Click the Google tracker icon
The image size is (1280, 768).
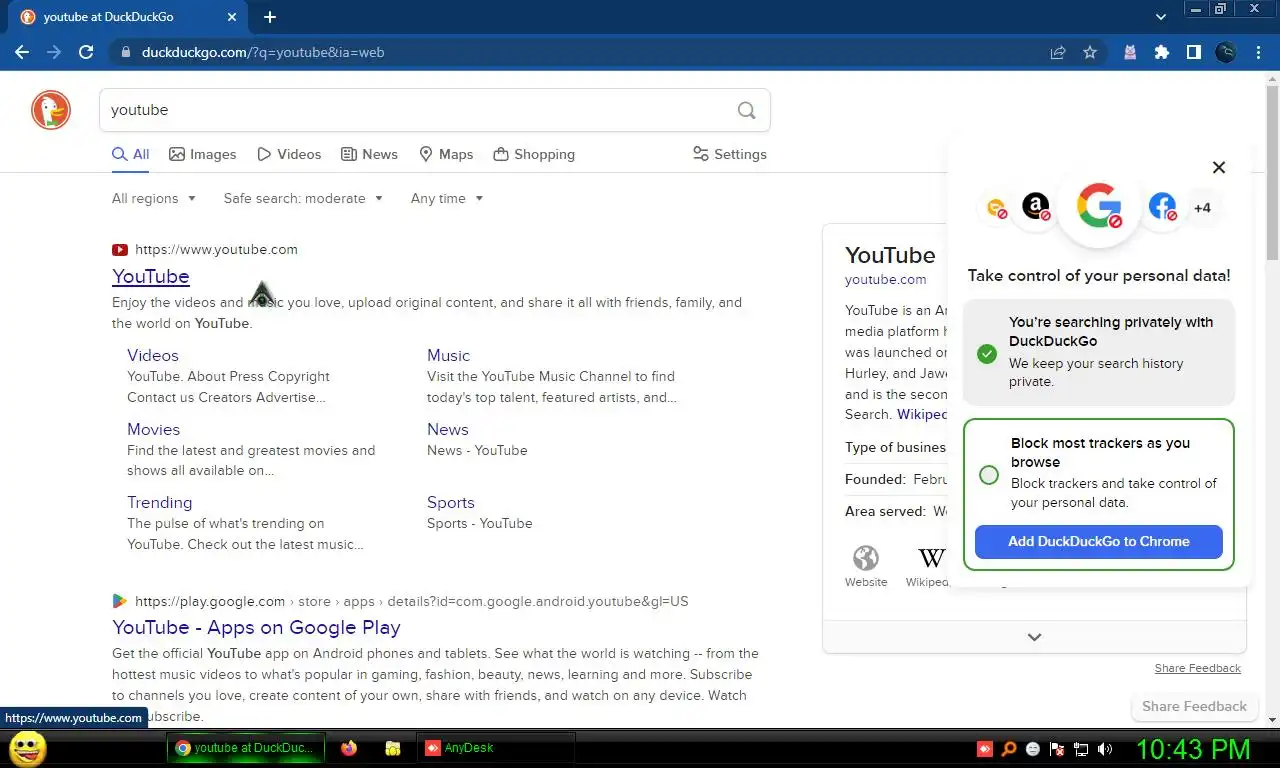tap(1099, 207)
